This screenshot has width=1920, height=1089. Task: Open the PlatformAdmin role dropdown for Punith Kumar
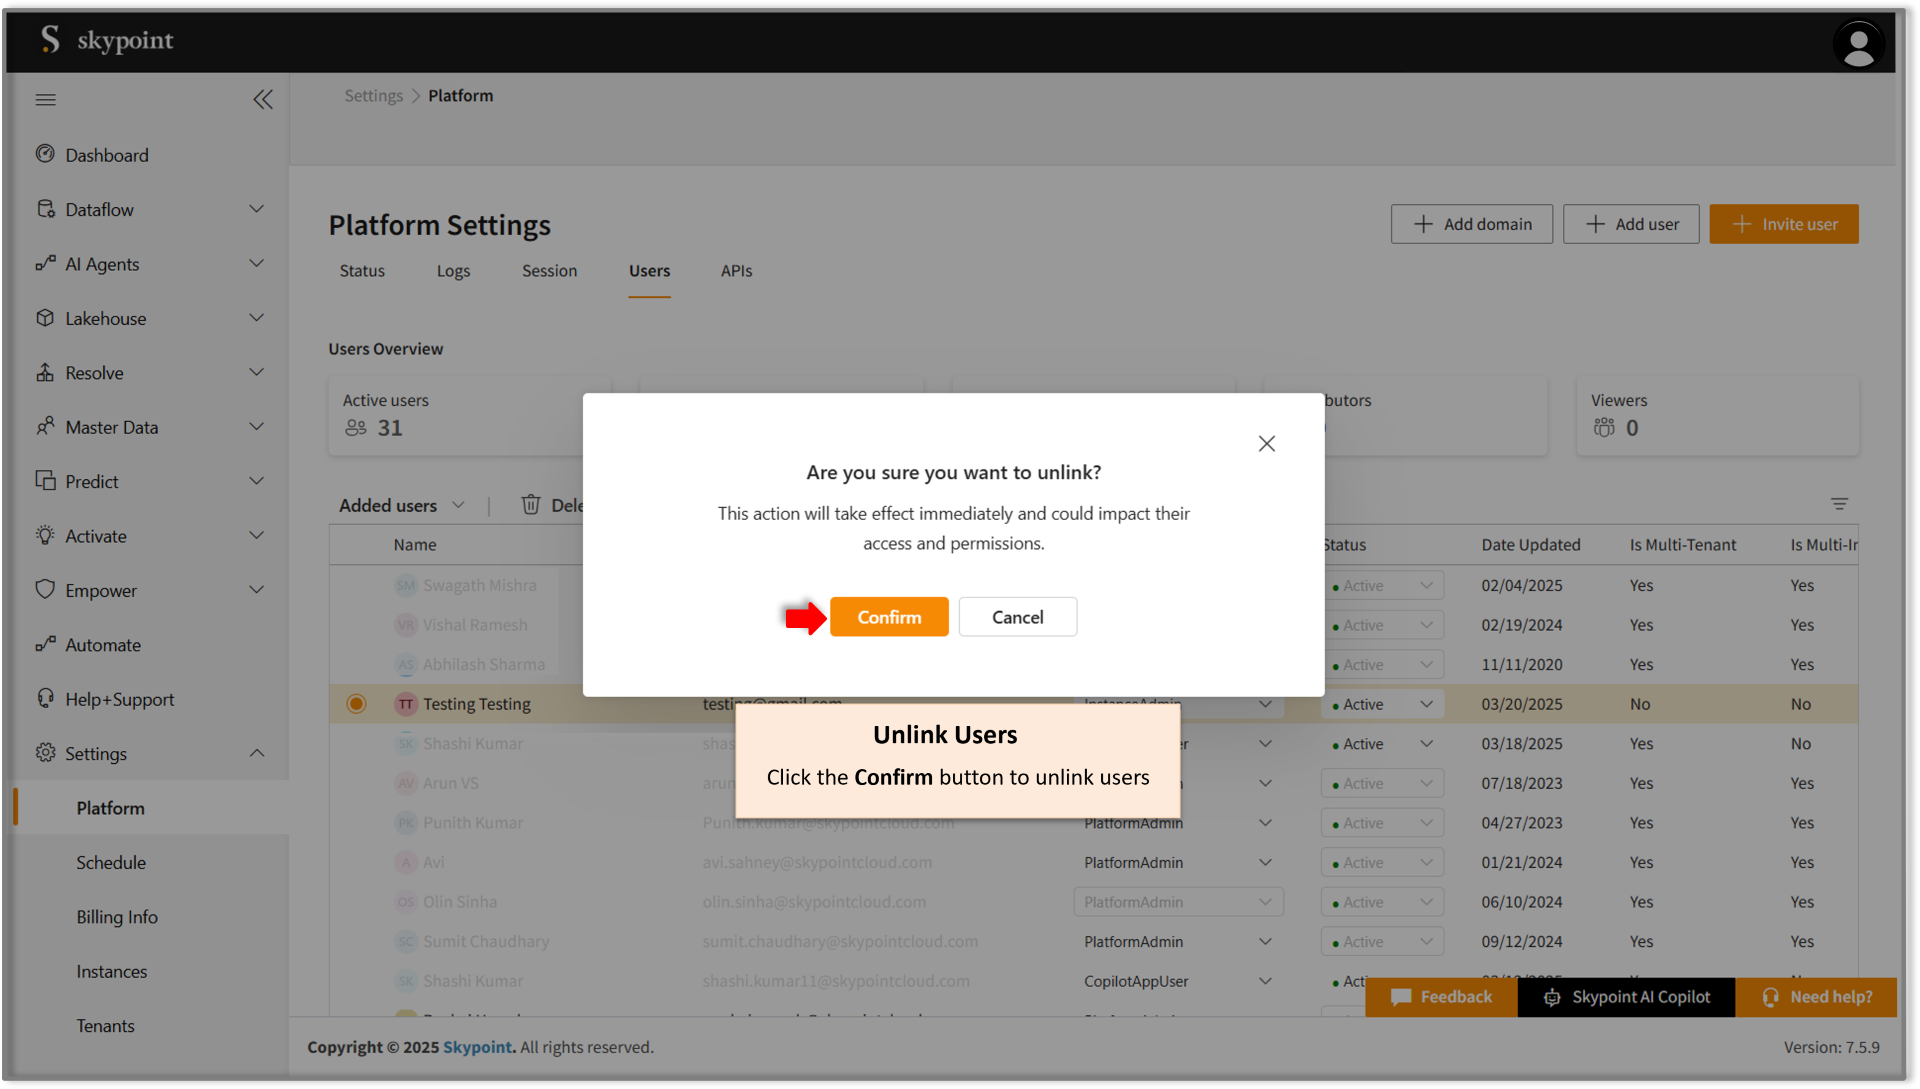pyautogui.click(x=1264, y=822)
